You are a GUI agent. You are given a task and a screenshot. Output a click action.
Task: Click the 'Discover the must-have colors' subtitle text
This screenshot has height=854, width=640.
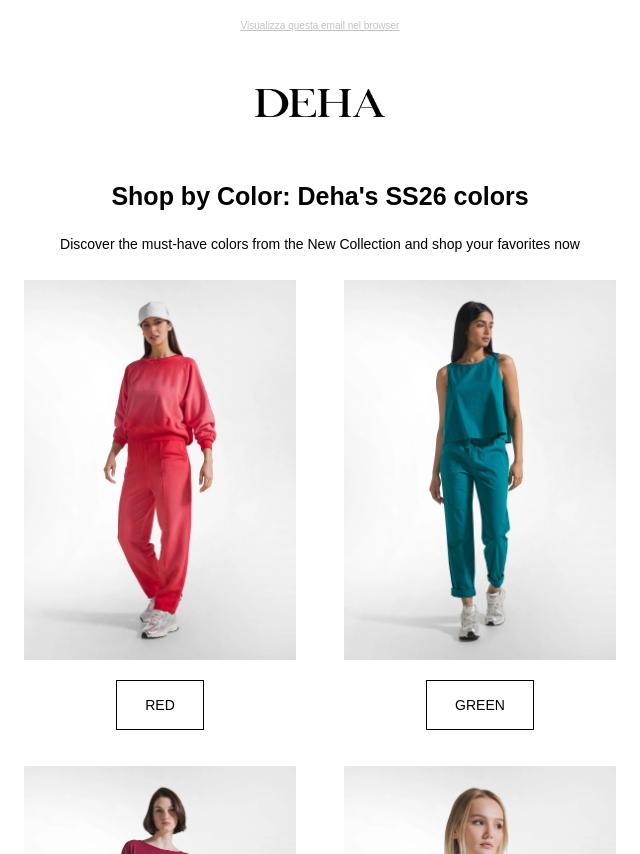pyautogui.click(x=320, y=244)
